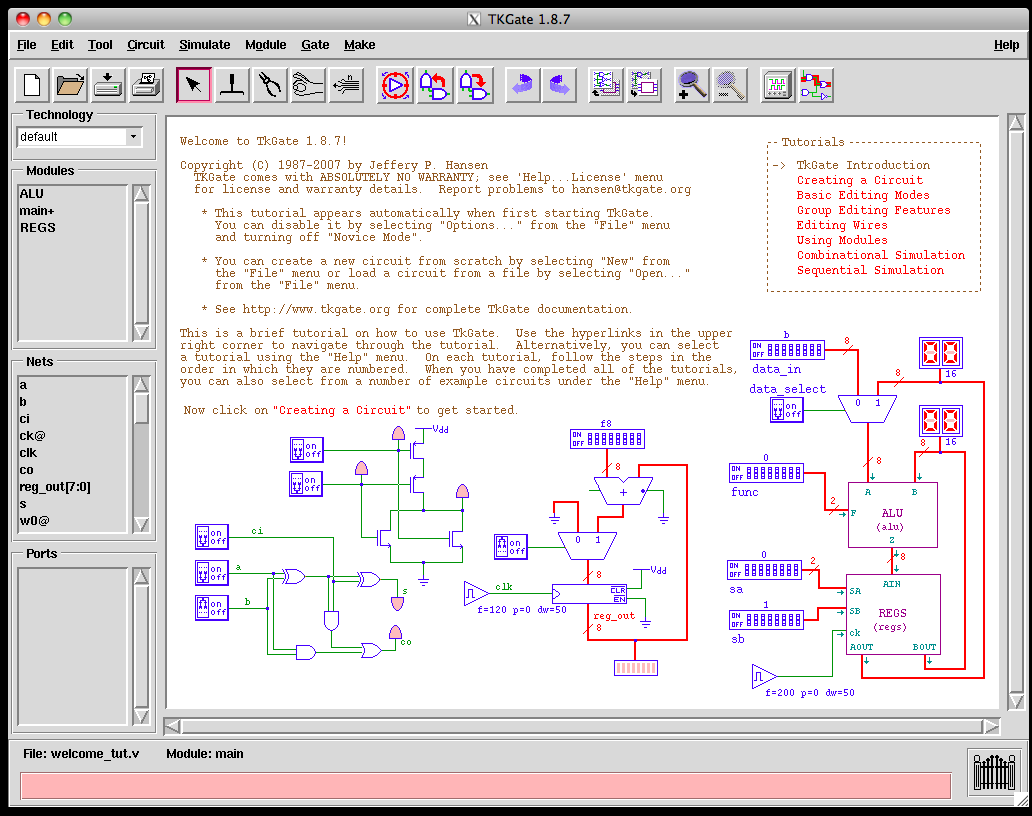This screenshot has width=1032, height=816.
Task: Click the open module arrow icon
Action: click(523, 86)
